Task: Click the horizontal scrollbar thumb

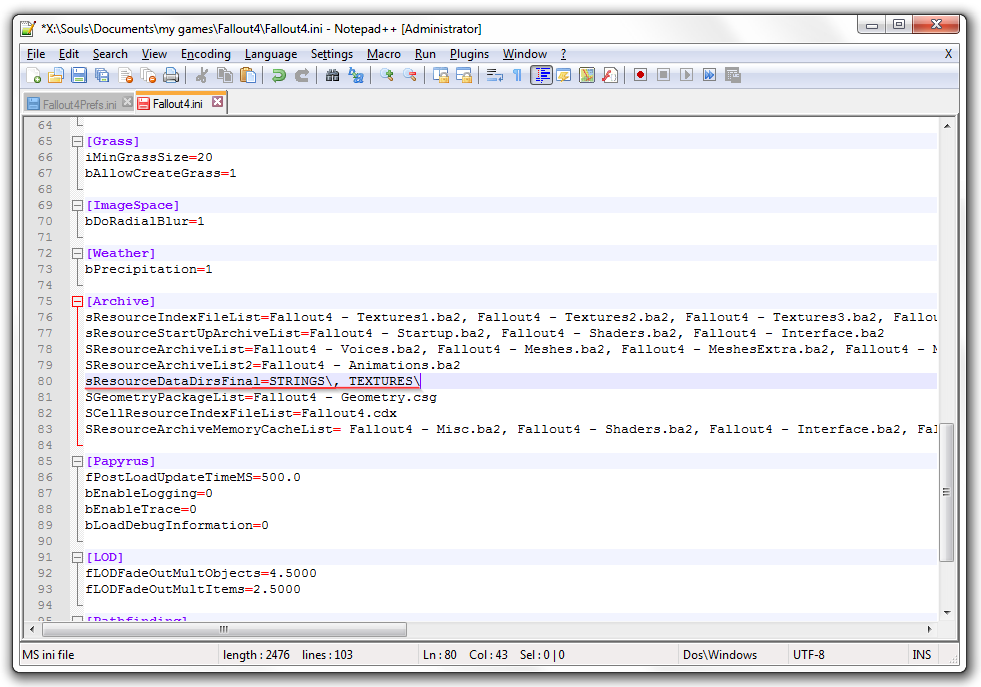Action: click(x=224, y=629)
